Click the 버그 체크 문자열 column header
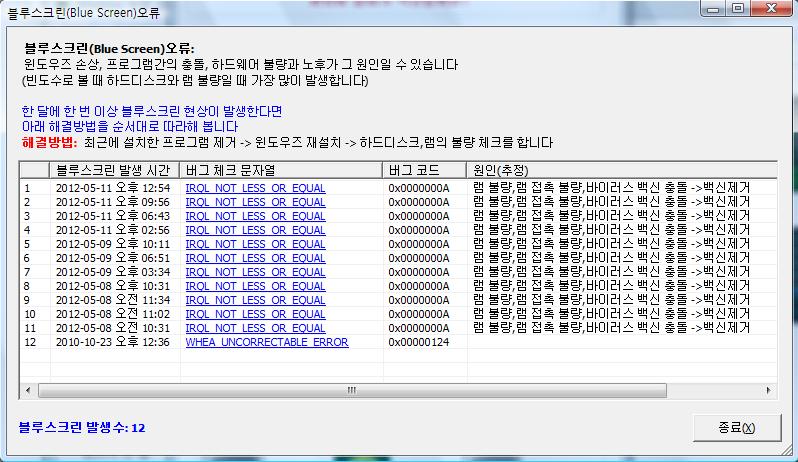 (281, 170)
